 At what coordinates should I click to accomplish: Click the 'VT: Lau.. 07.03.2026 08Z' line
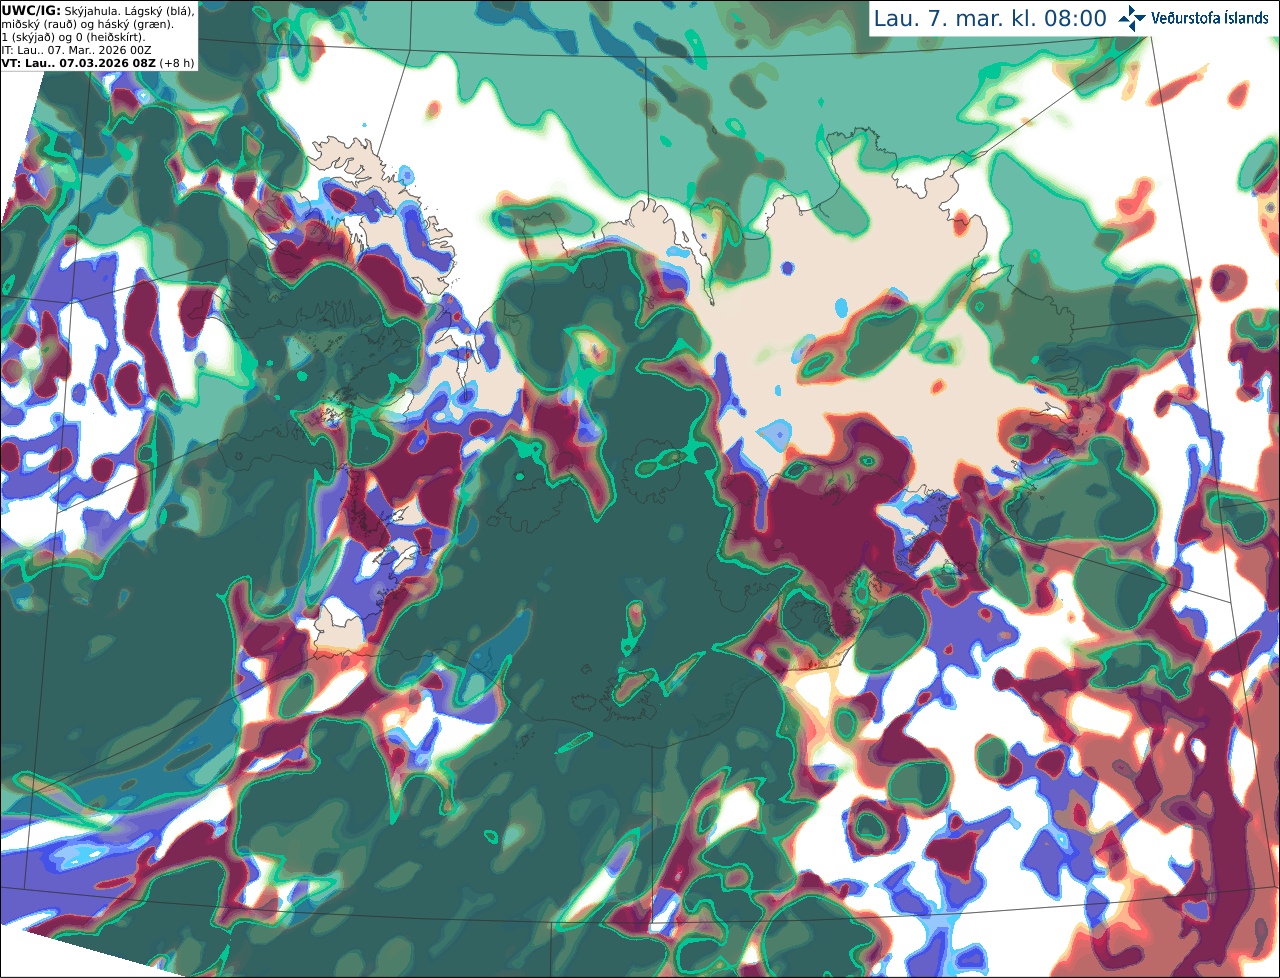coord(78,62)
